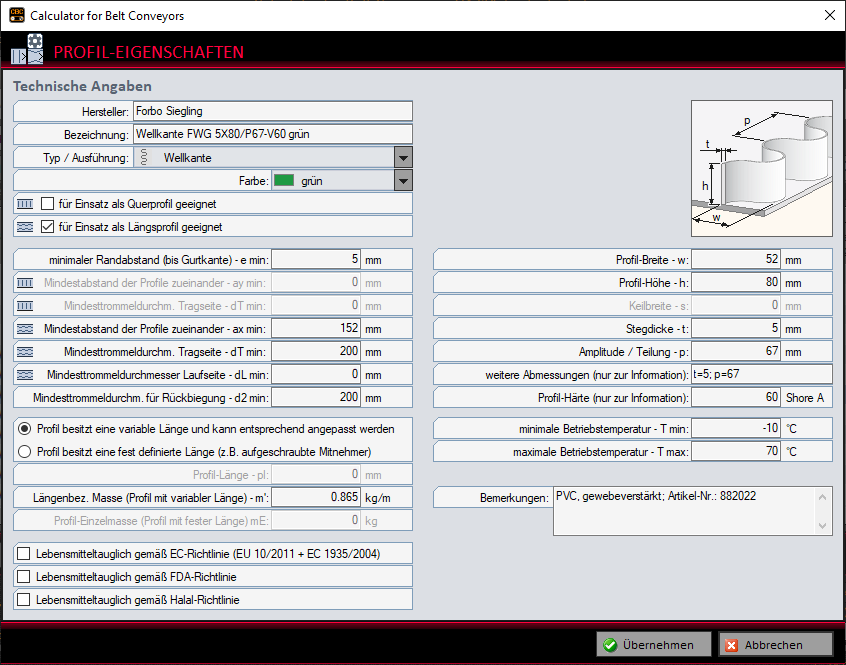Open the Typ/Ausführung dropdown
Screen dimensions: 846x665
click(402, 157)
